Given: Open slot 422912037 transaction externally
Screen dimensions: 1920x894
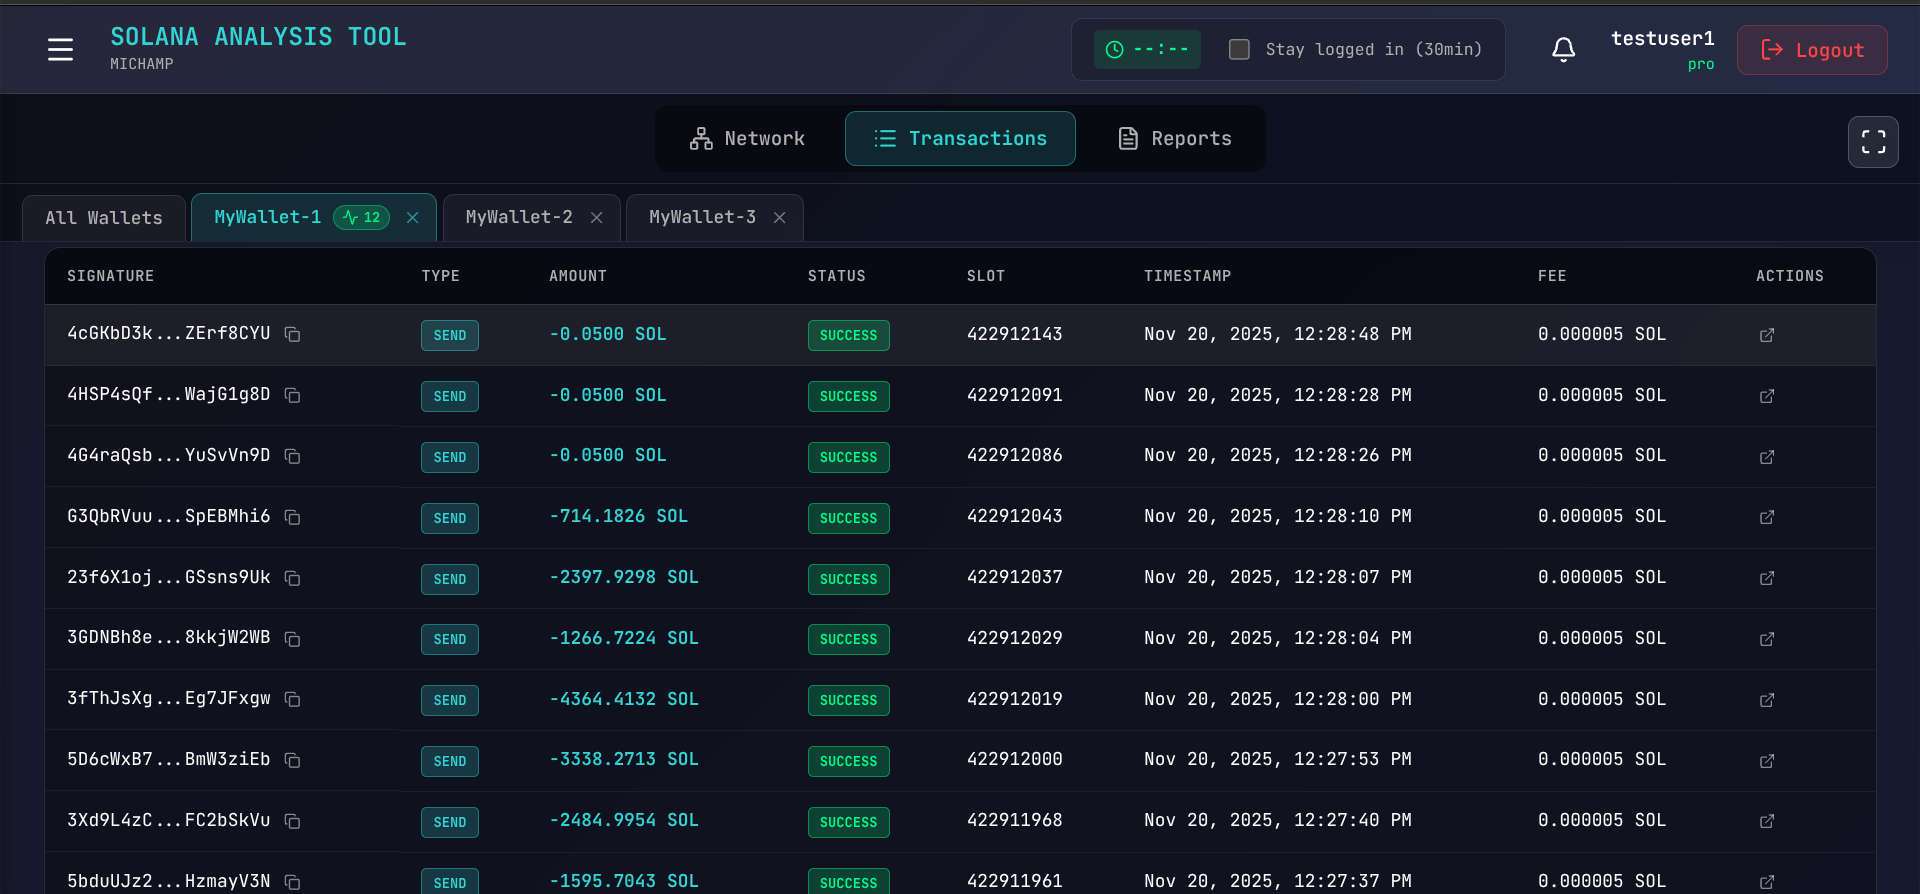Looking at the screenshot, I should (x=1767, y=578).
